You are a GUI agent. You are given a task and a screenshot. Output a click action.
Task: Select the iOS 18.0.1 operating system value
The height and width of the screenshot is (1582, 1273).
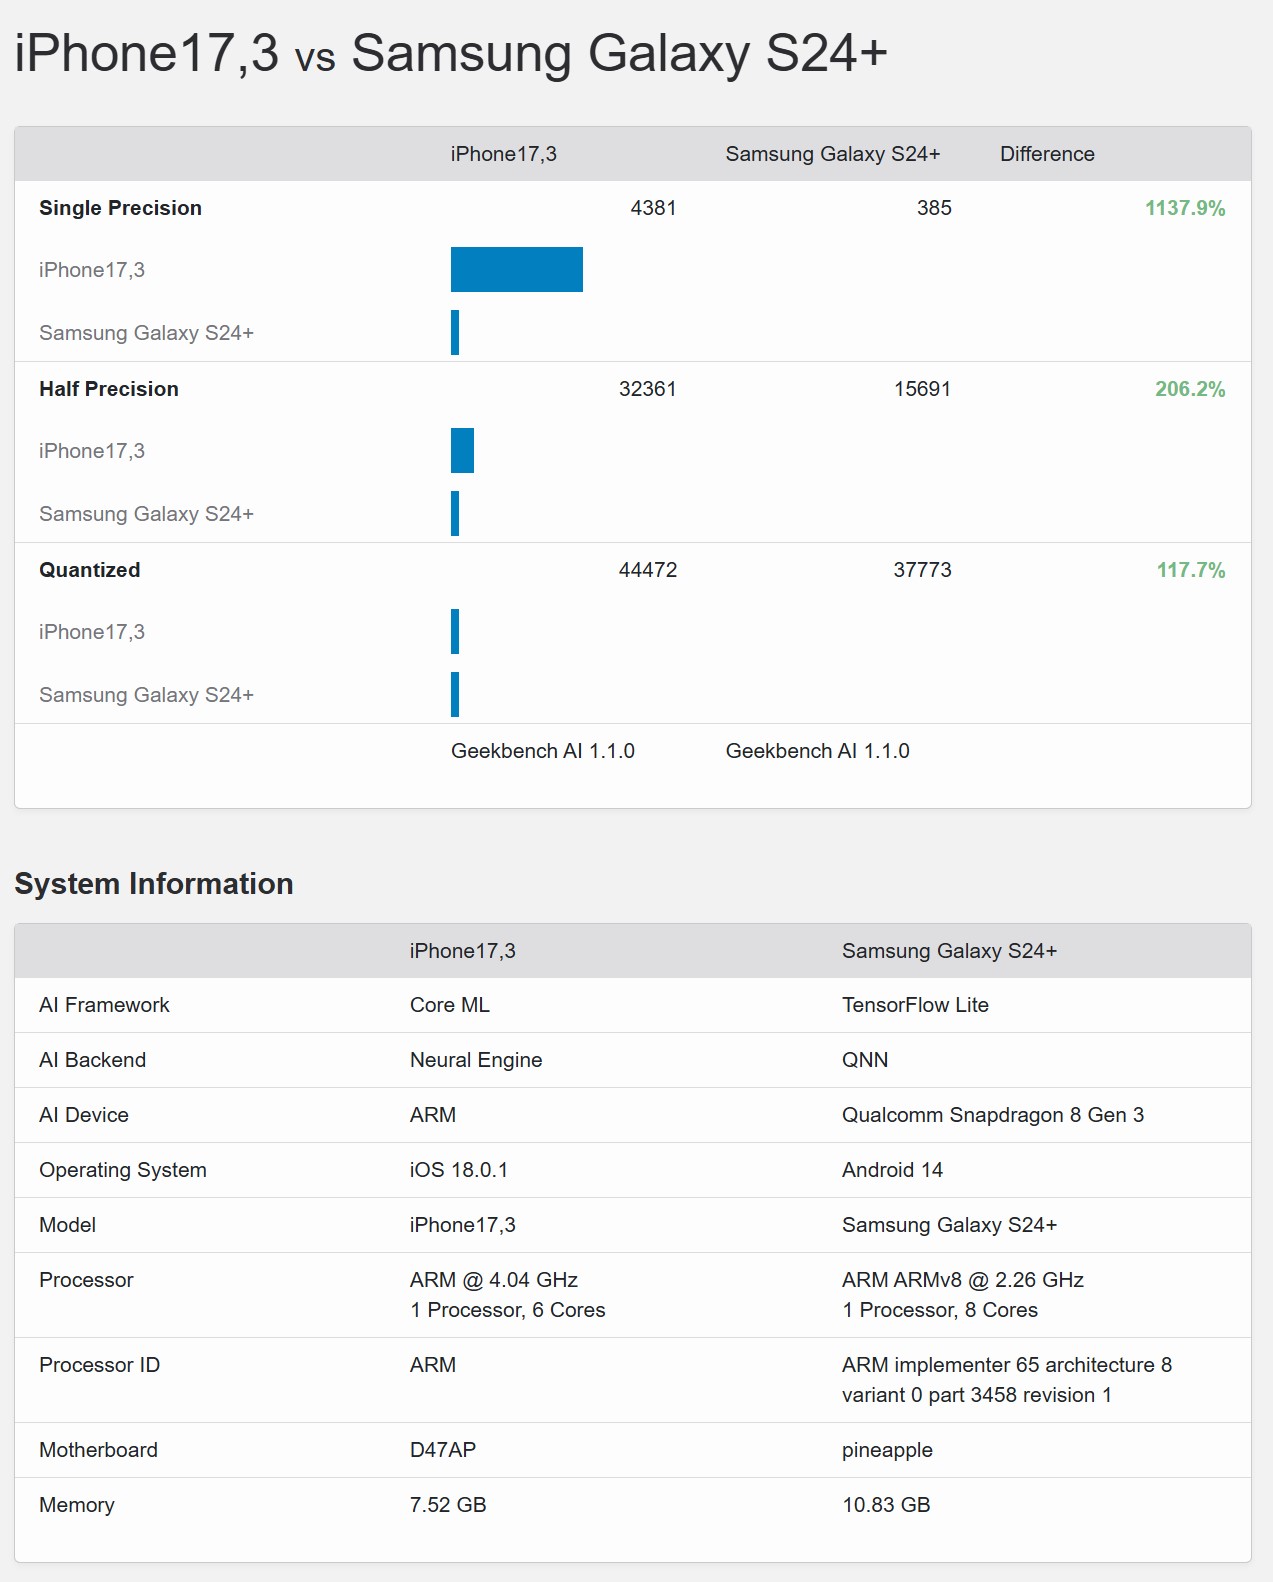pyautogui.click(x=459, y=1170)
